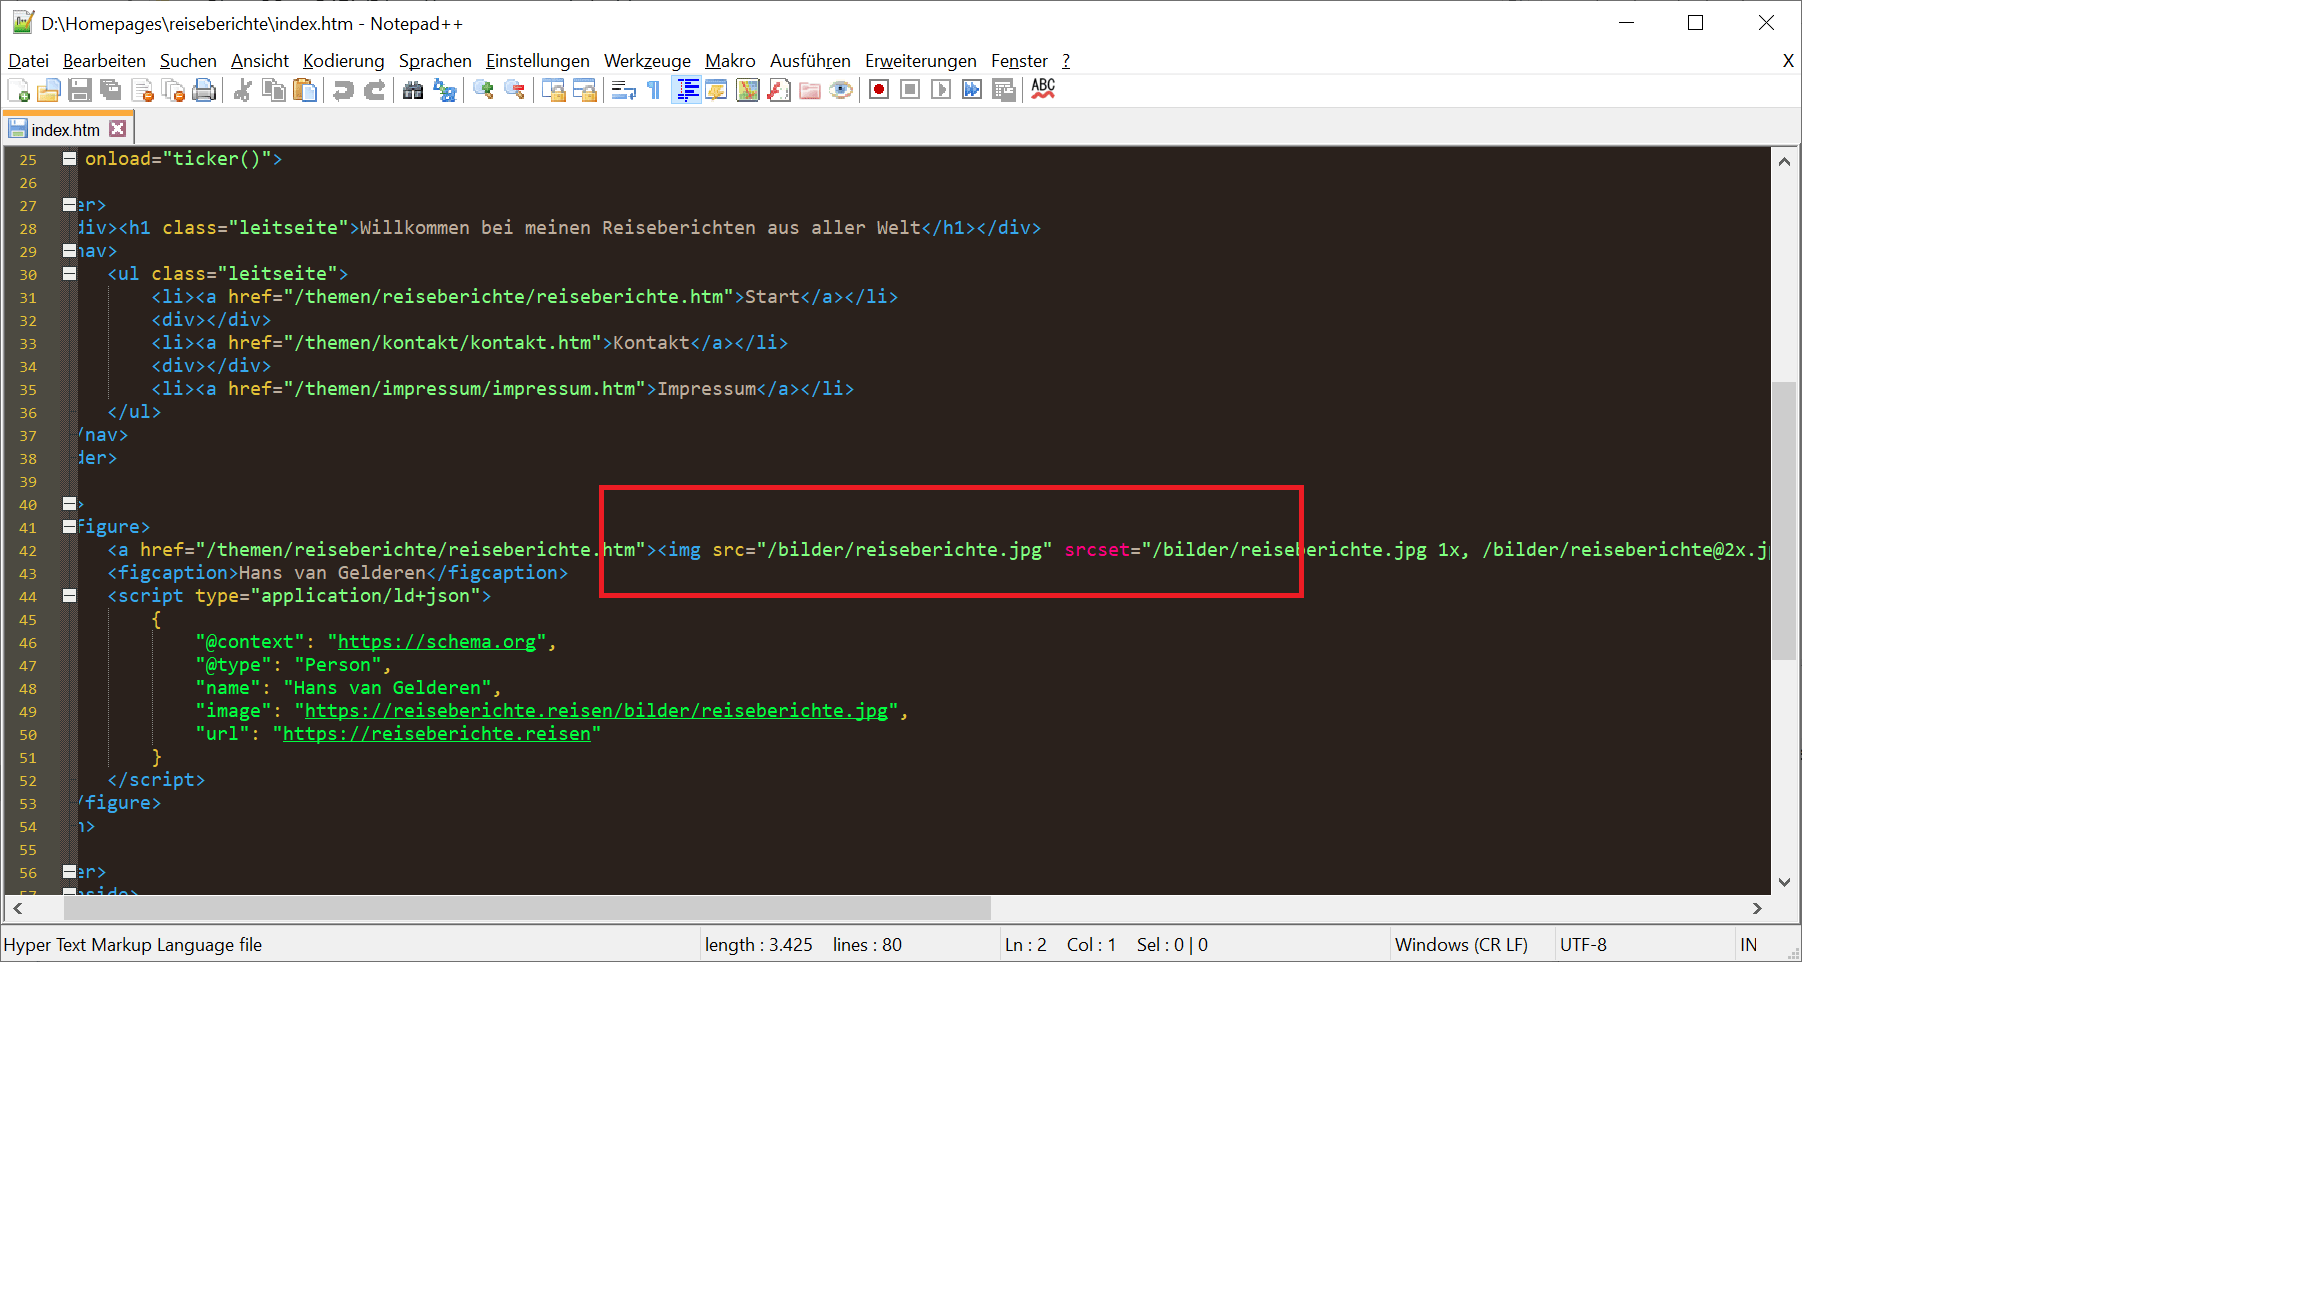Toggle word wrap in the toolbar
Viewport: 2304px width, 1296px height.
click(x=622, y=90)
